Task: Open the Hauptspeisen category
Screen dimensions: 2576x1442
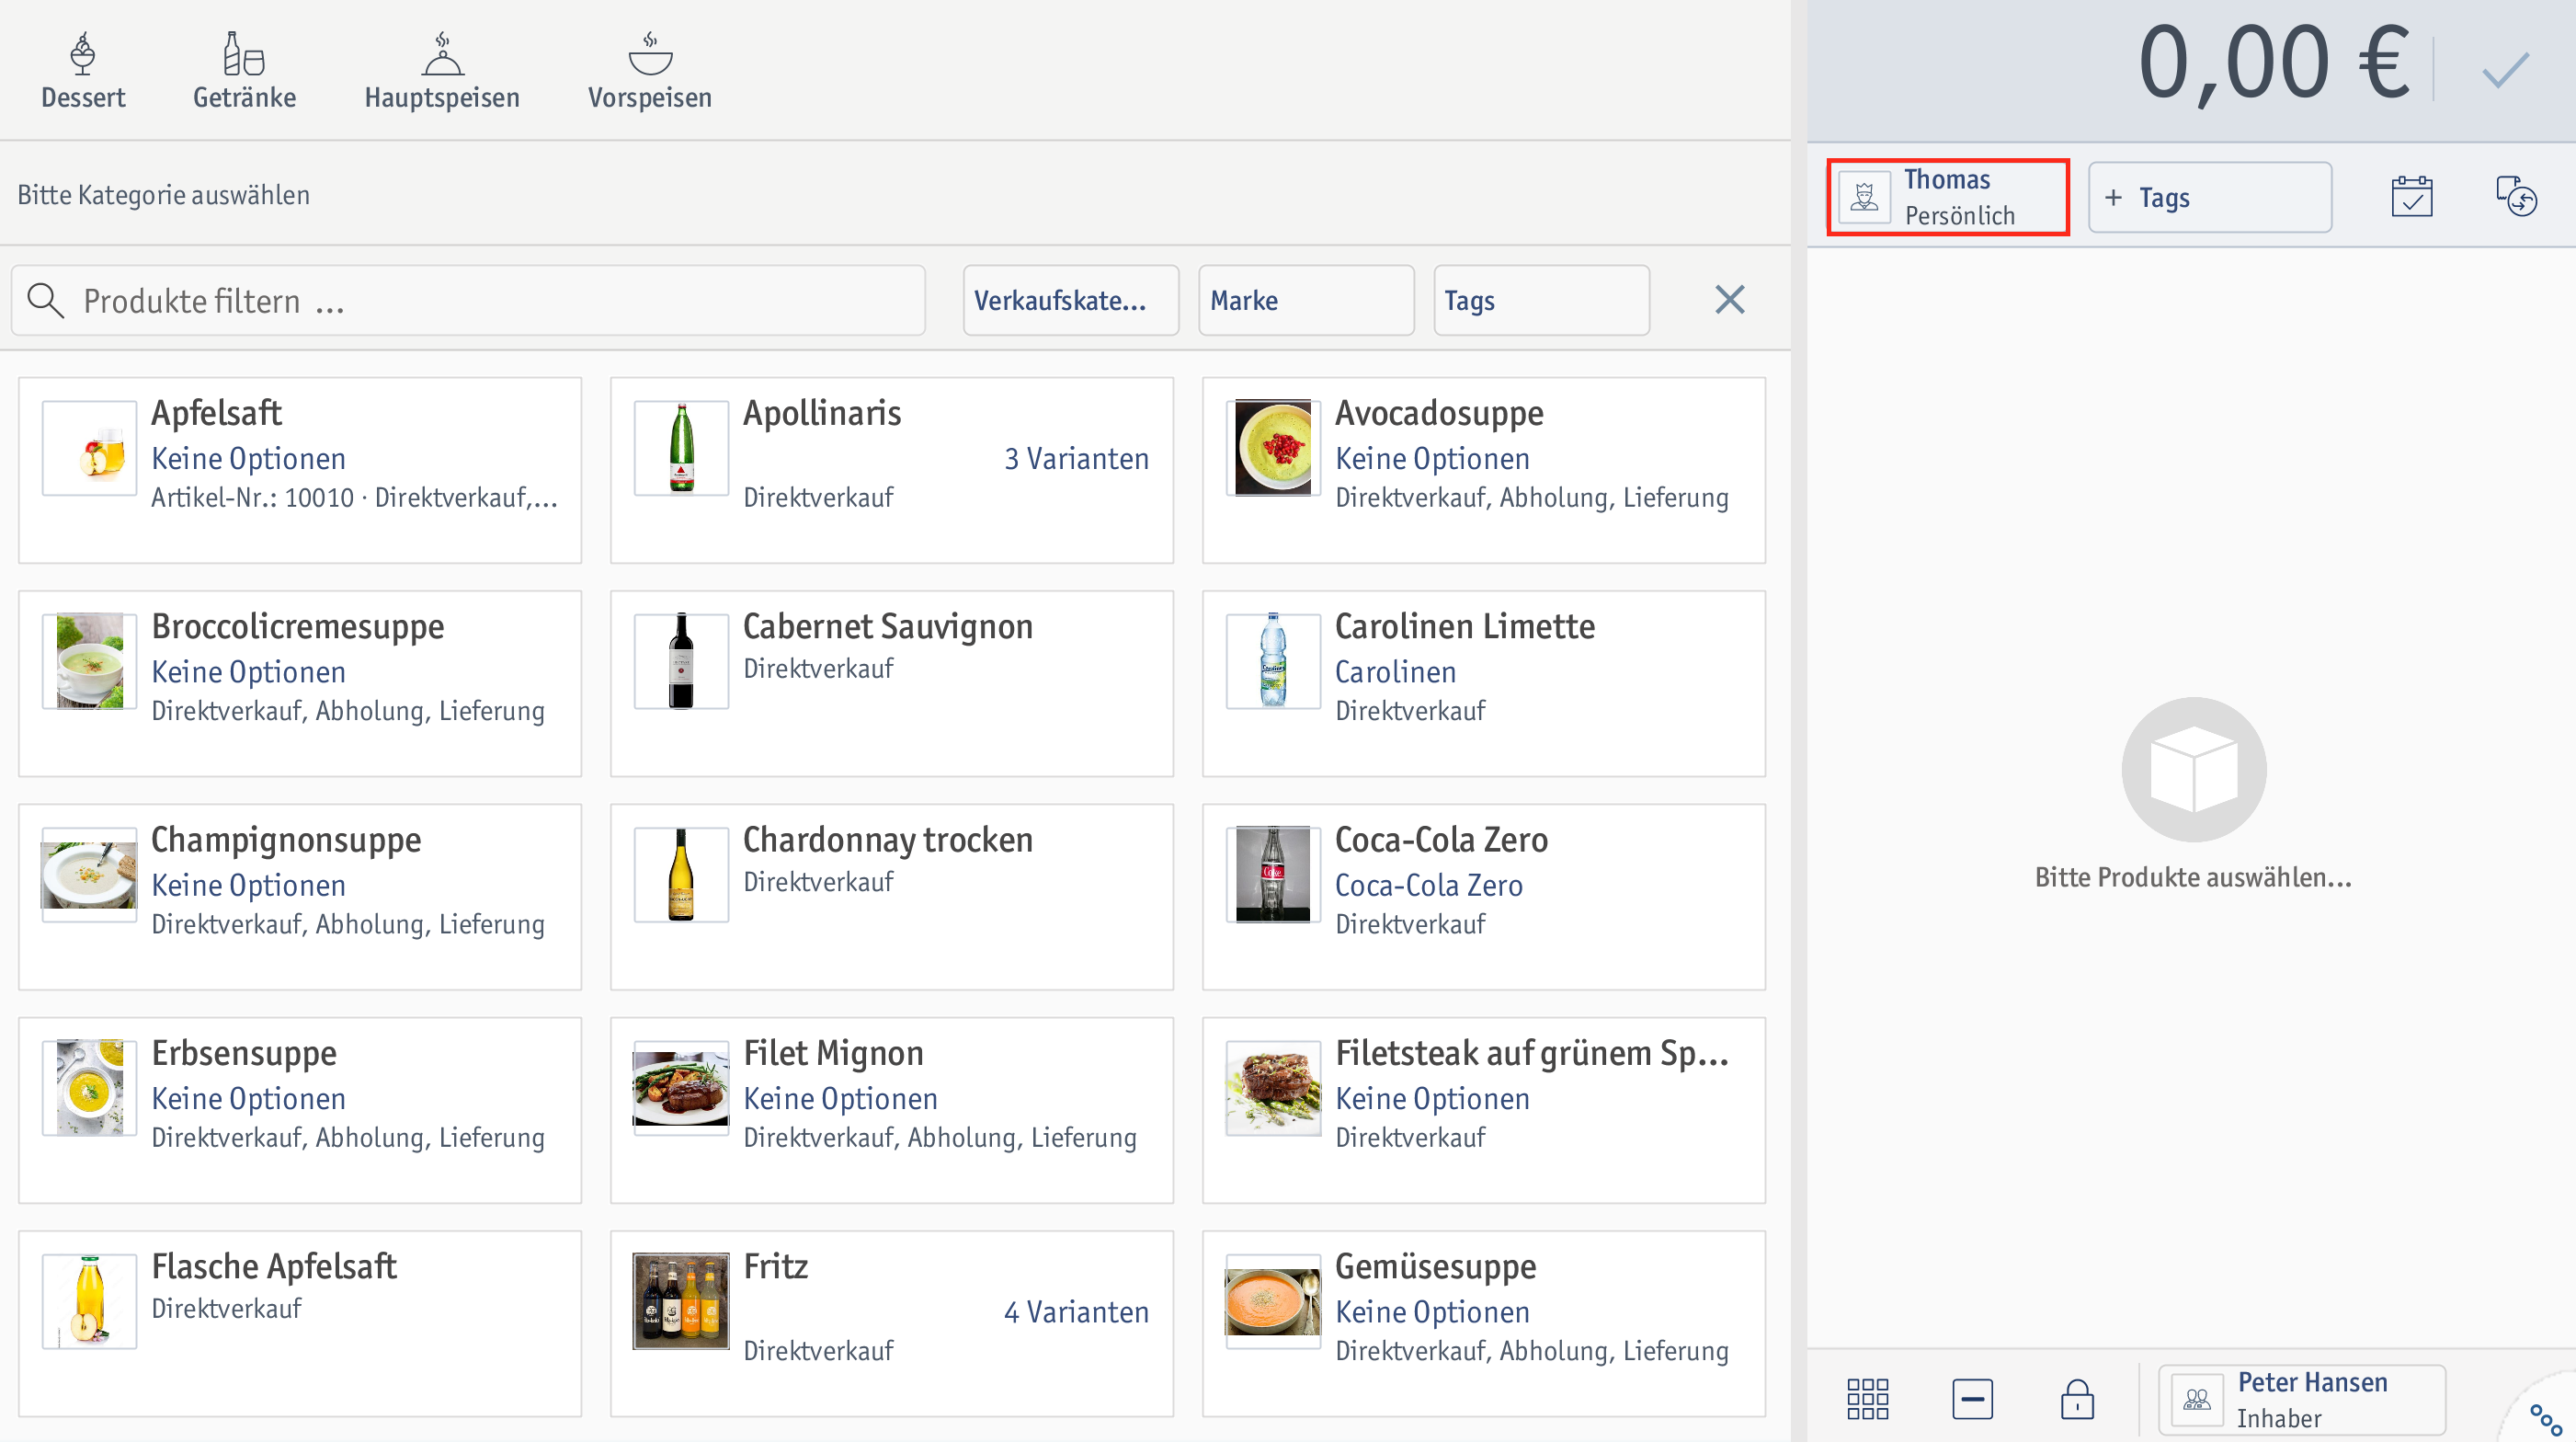Action: (x=442, y=70)
